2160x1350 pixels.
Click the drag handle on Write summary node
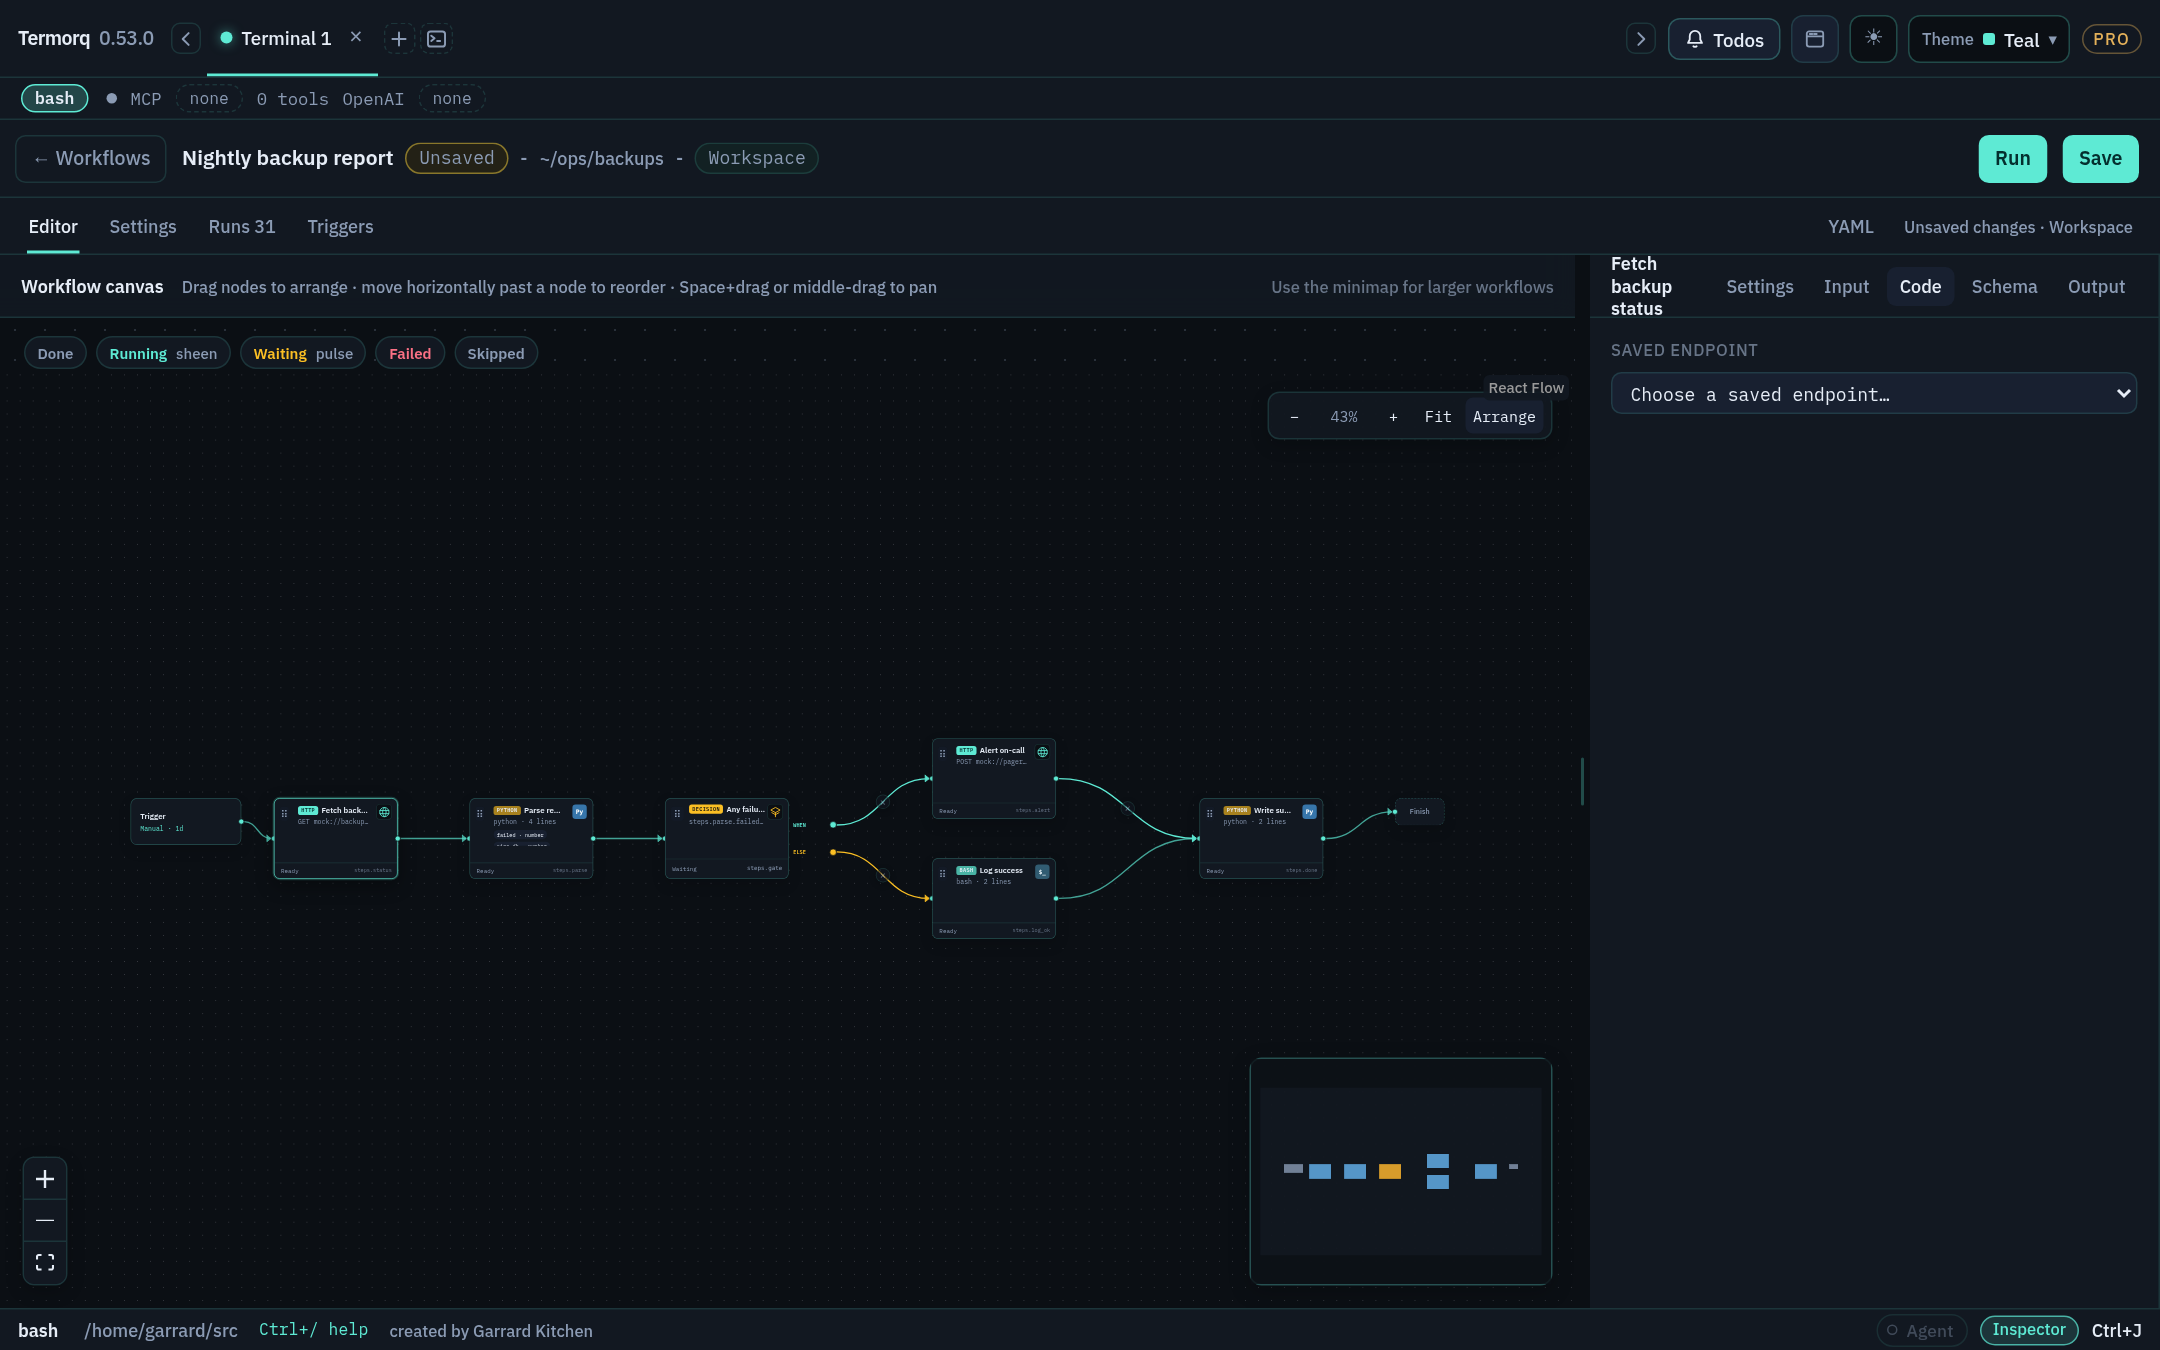(1210, 814)
